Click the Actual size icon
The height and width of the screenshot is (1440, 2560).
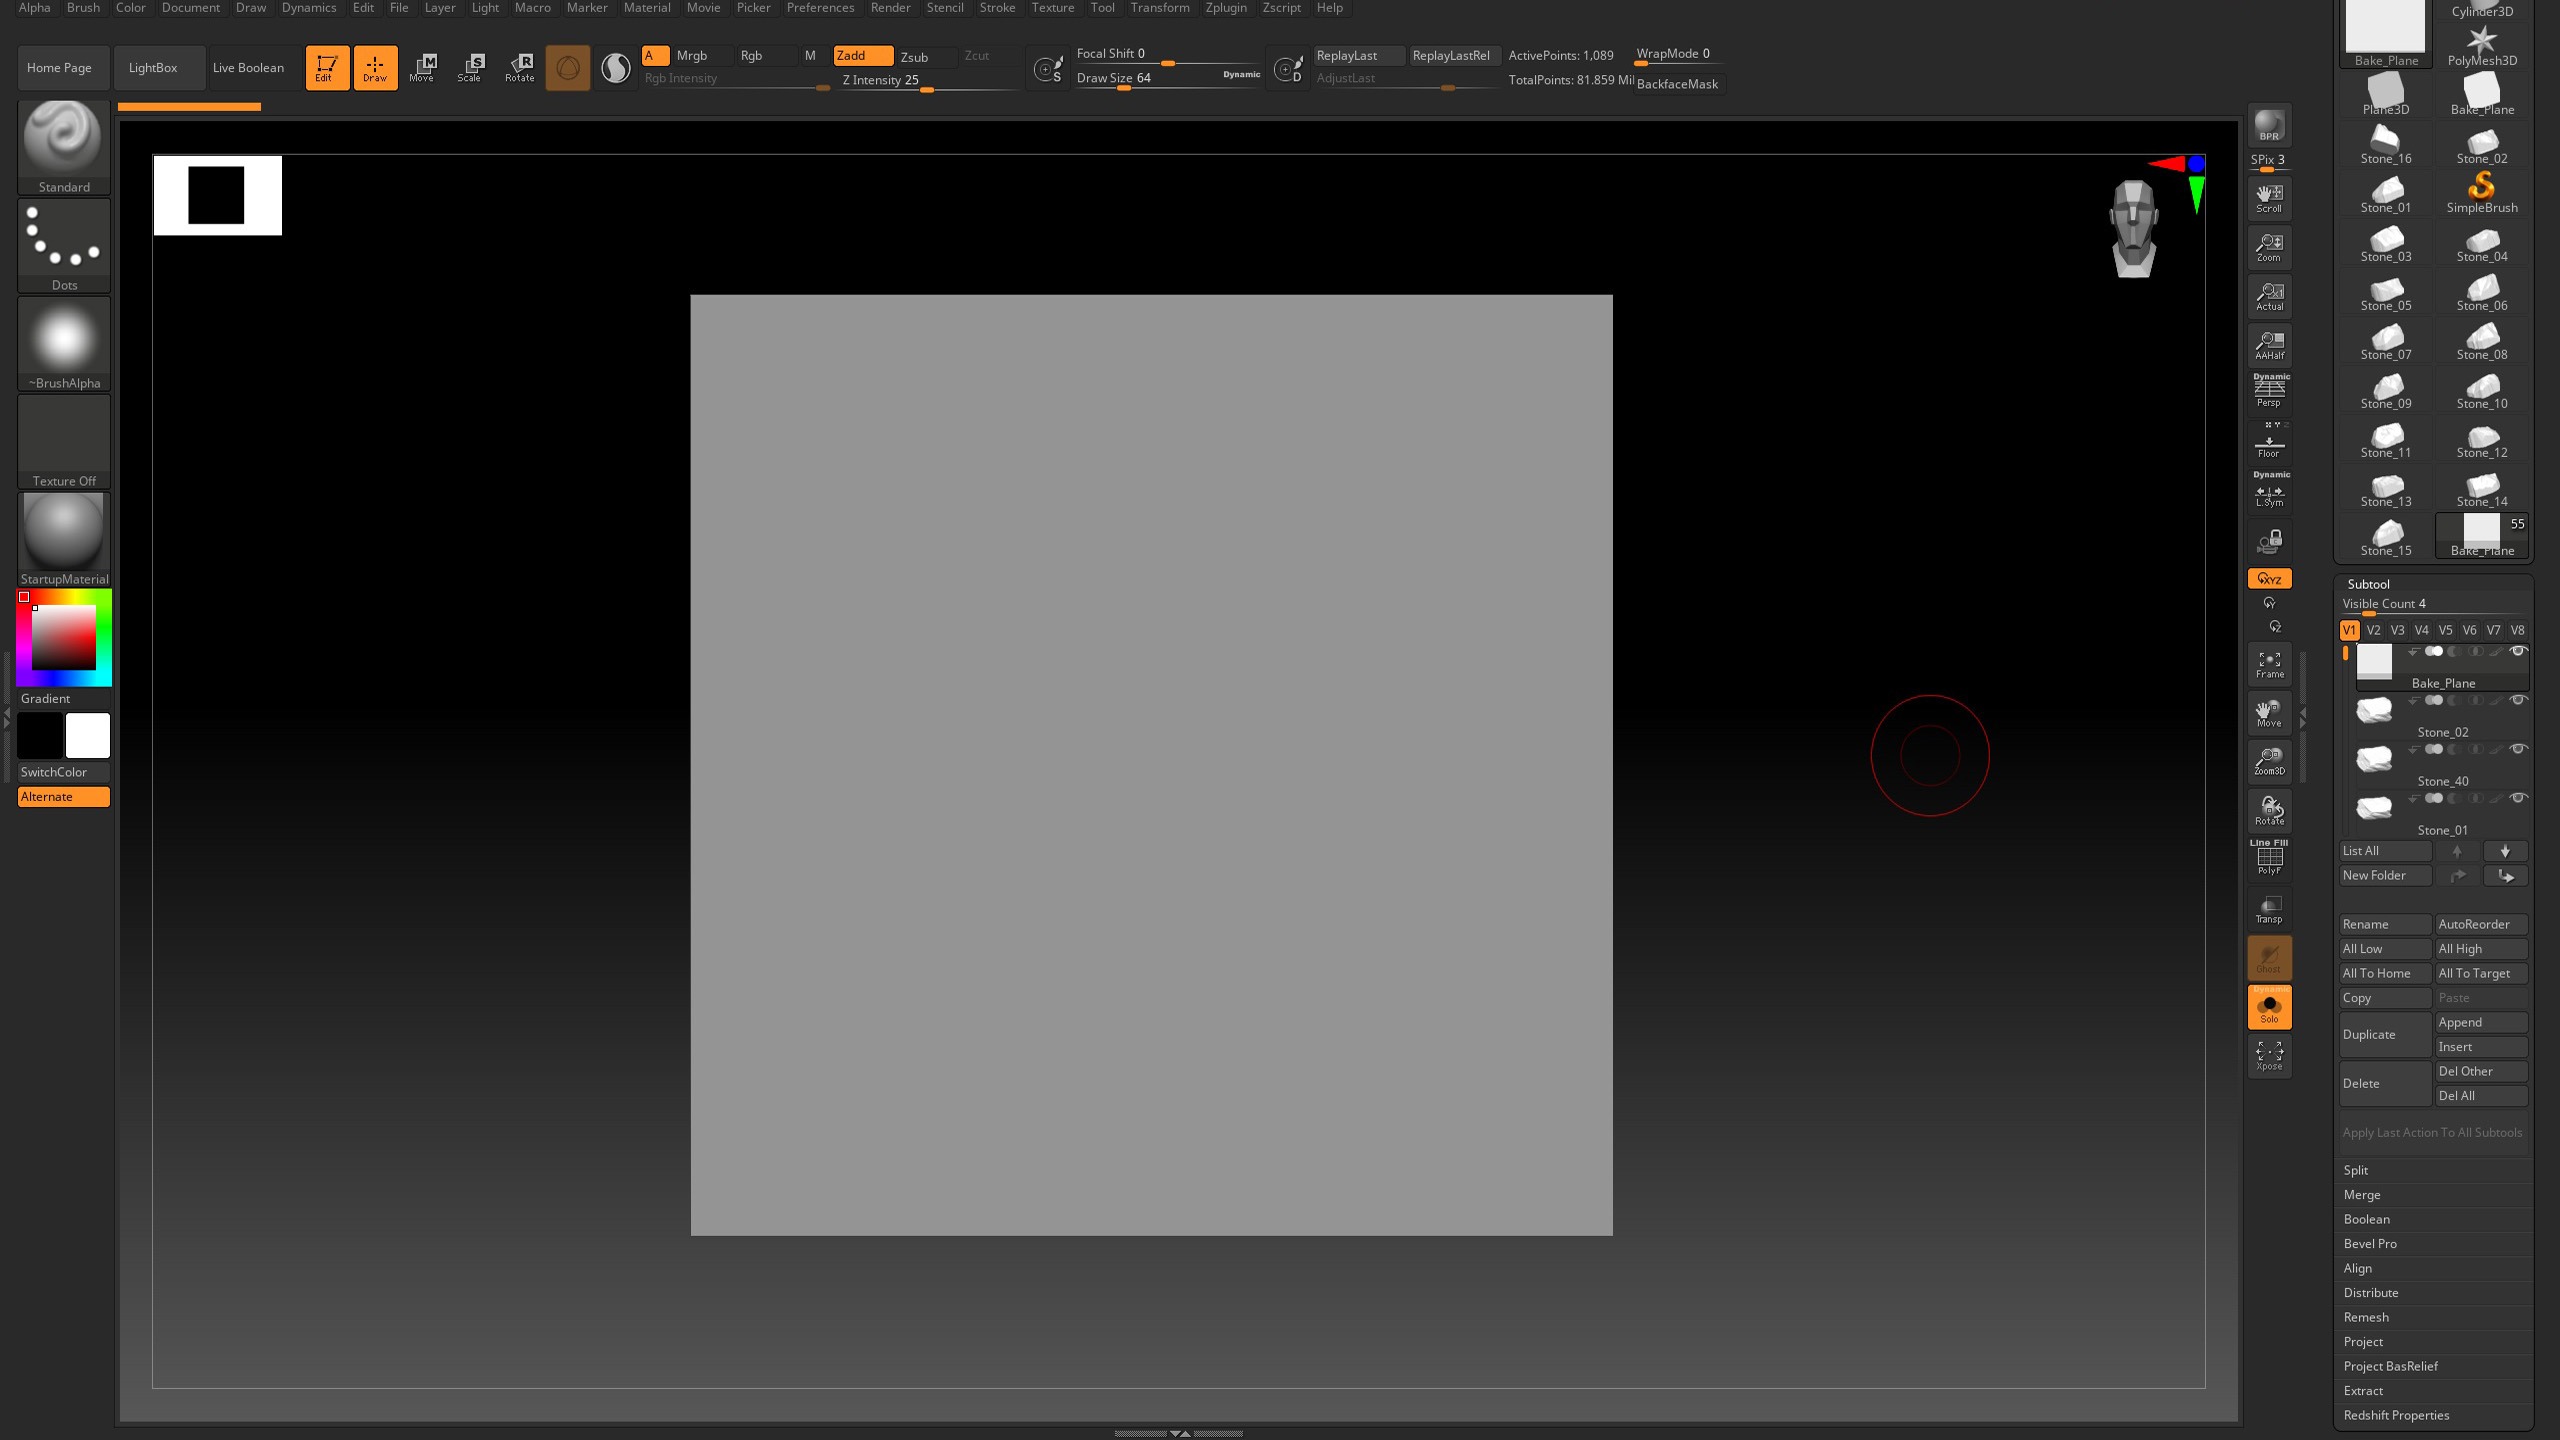coord(2269,296)
